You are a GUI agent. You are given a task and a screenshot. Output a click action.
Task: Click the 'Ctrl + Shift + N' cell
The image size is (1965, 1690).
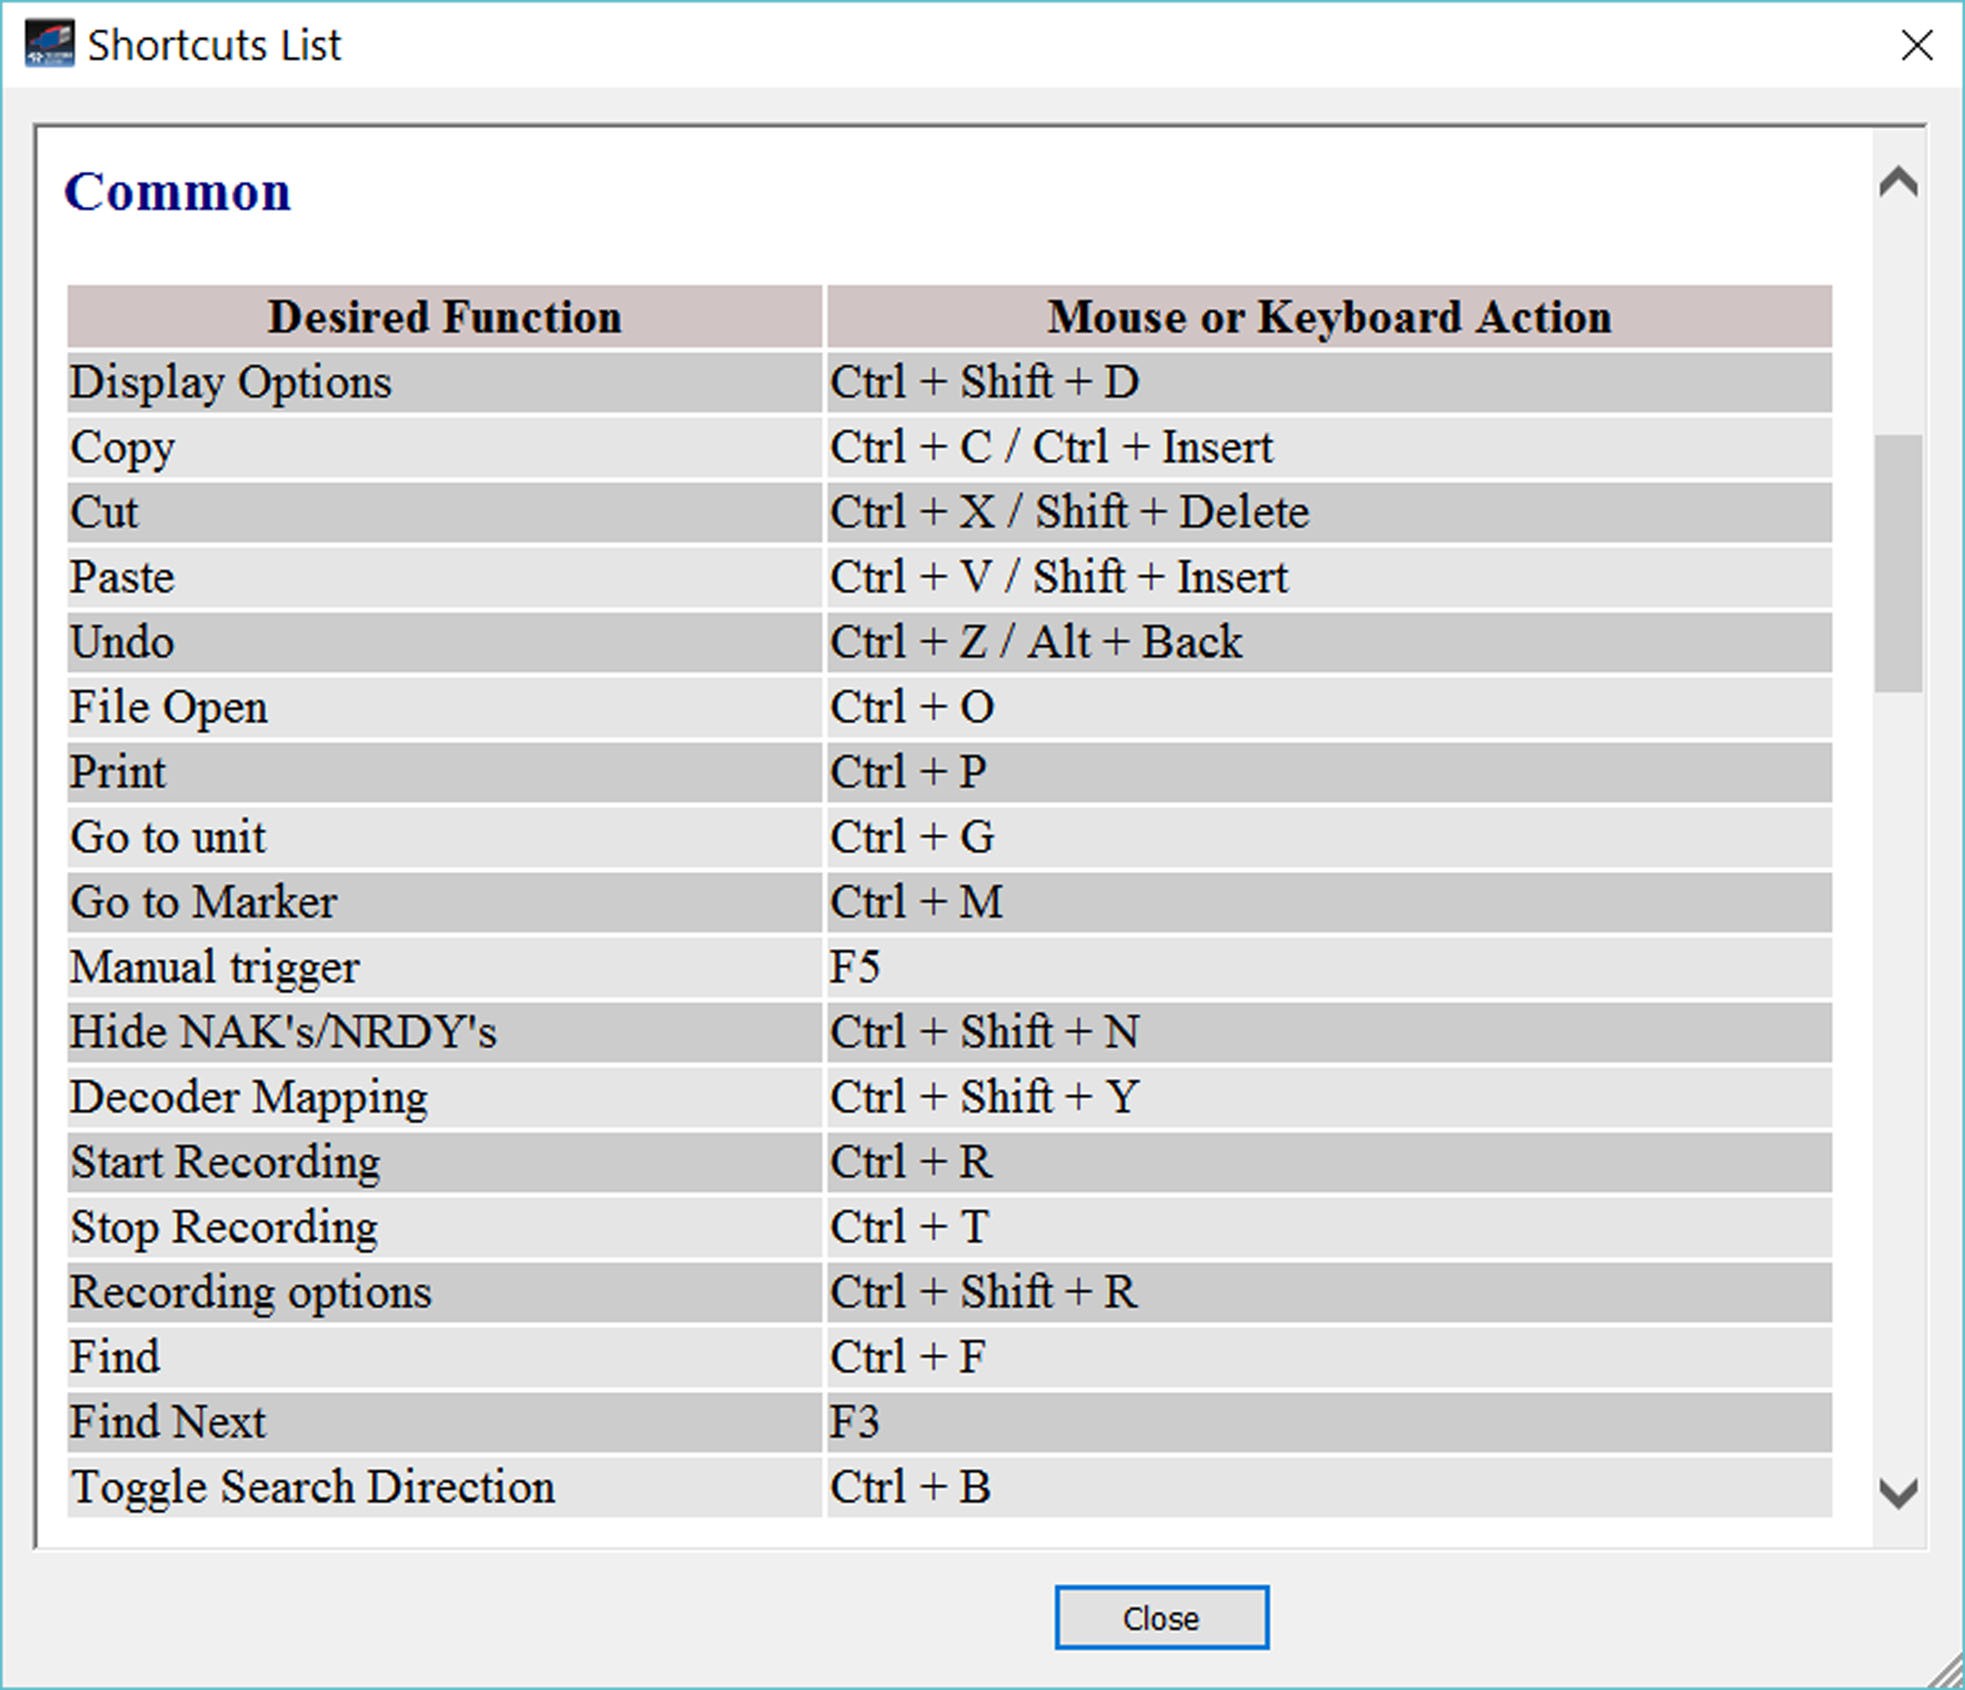tap(1329, 1032)
